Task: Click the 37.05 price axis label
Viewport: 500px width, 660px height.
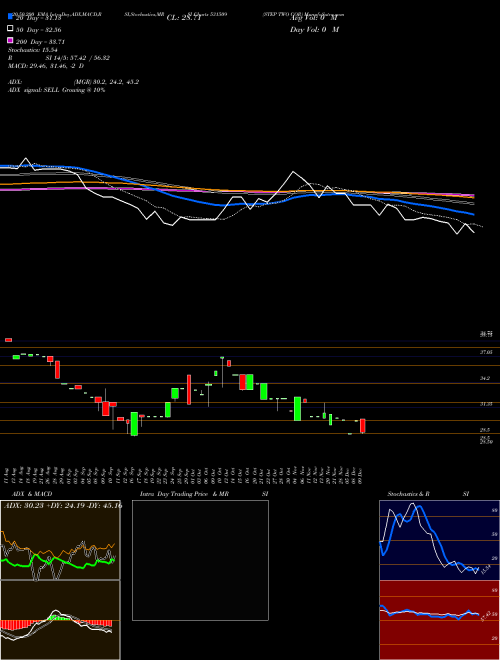Action: [x=486, y=352]
